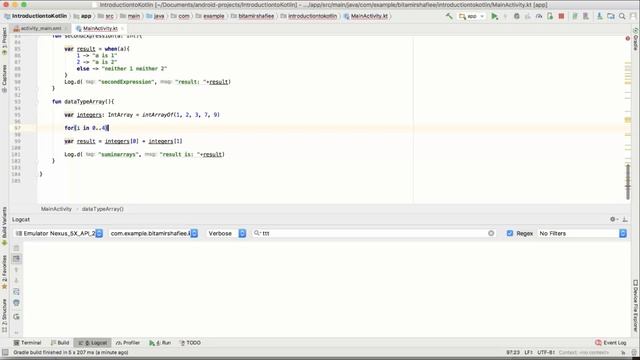Close the MainActivity.kt tab
This screenshot has height=360, width=640.
(x=122, y=29)
